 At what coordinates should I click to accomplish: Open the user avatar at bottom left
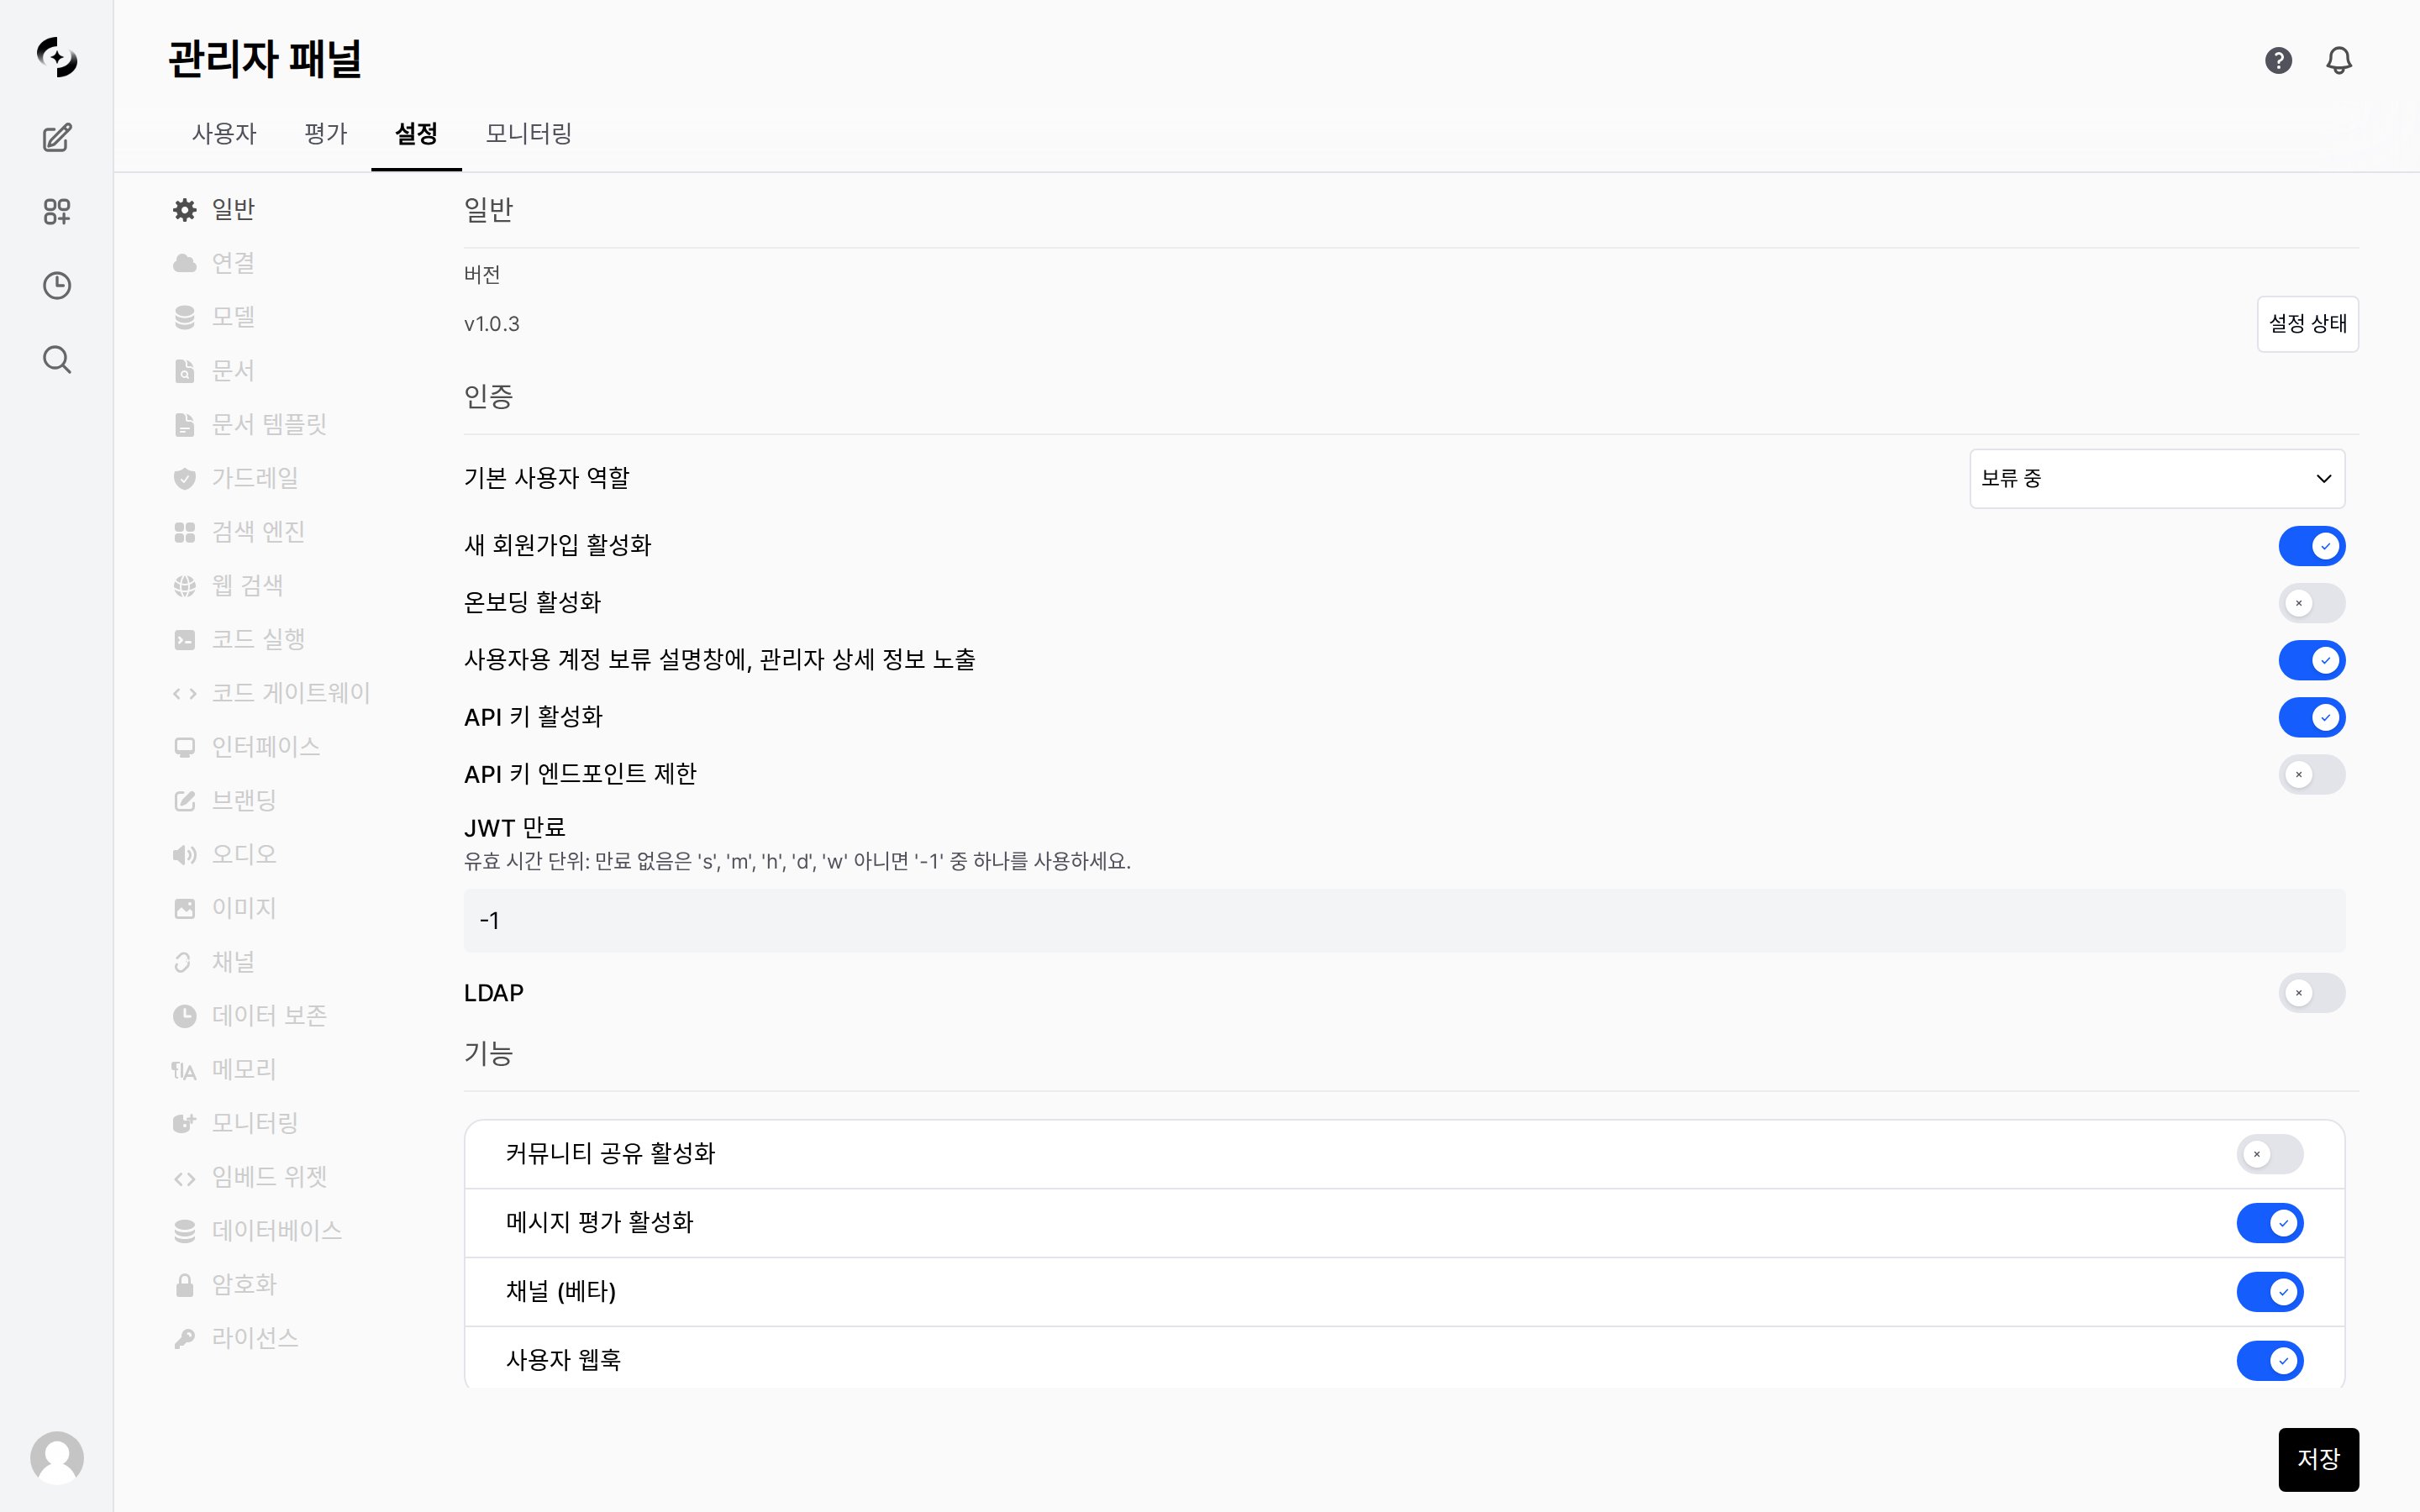coord(57,1457)
